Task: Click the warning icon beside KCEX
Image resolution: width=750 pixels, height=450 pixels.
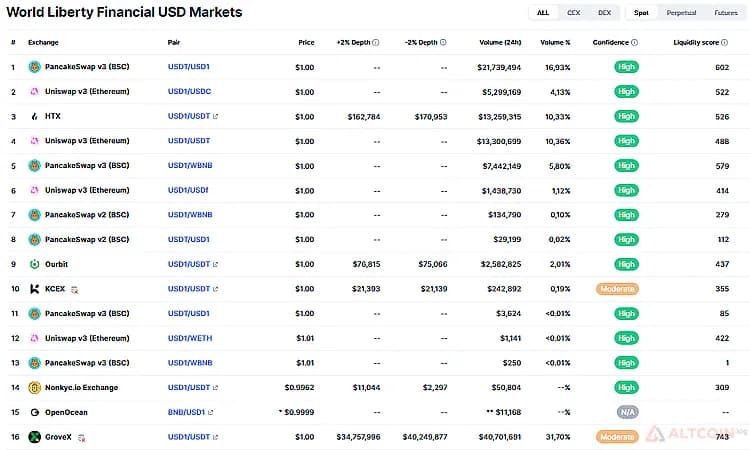Action: [x=75, y=290]
